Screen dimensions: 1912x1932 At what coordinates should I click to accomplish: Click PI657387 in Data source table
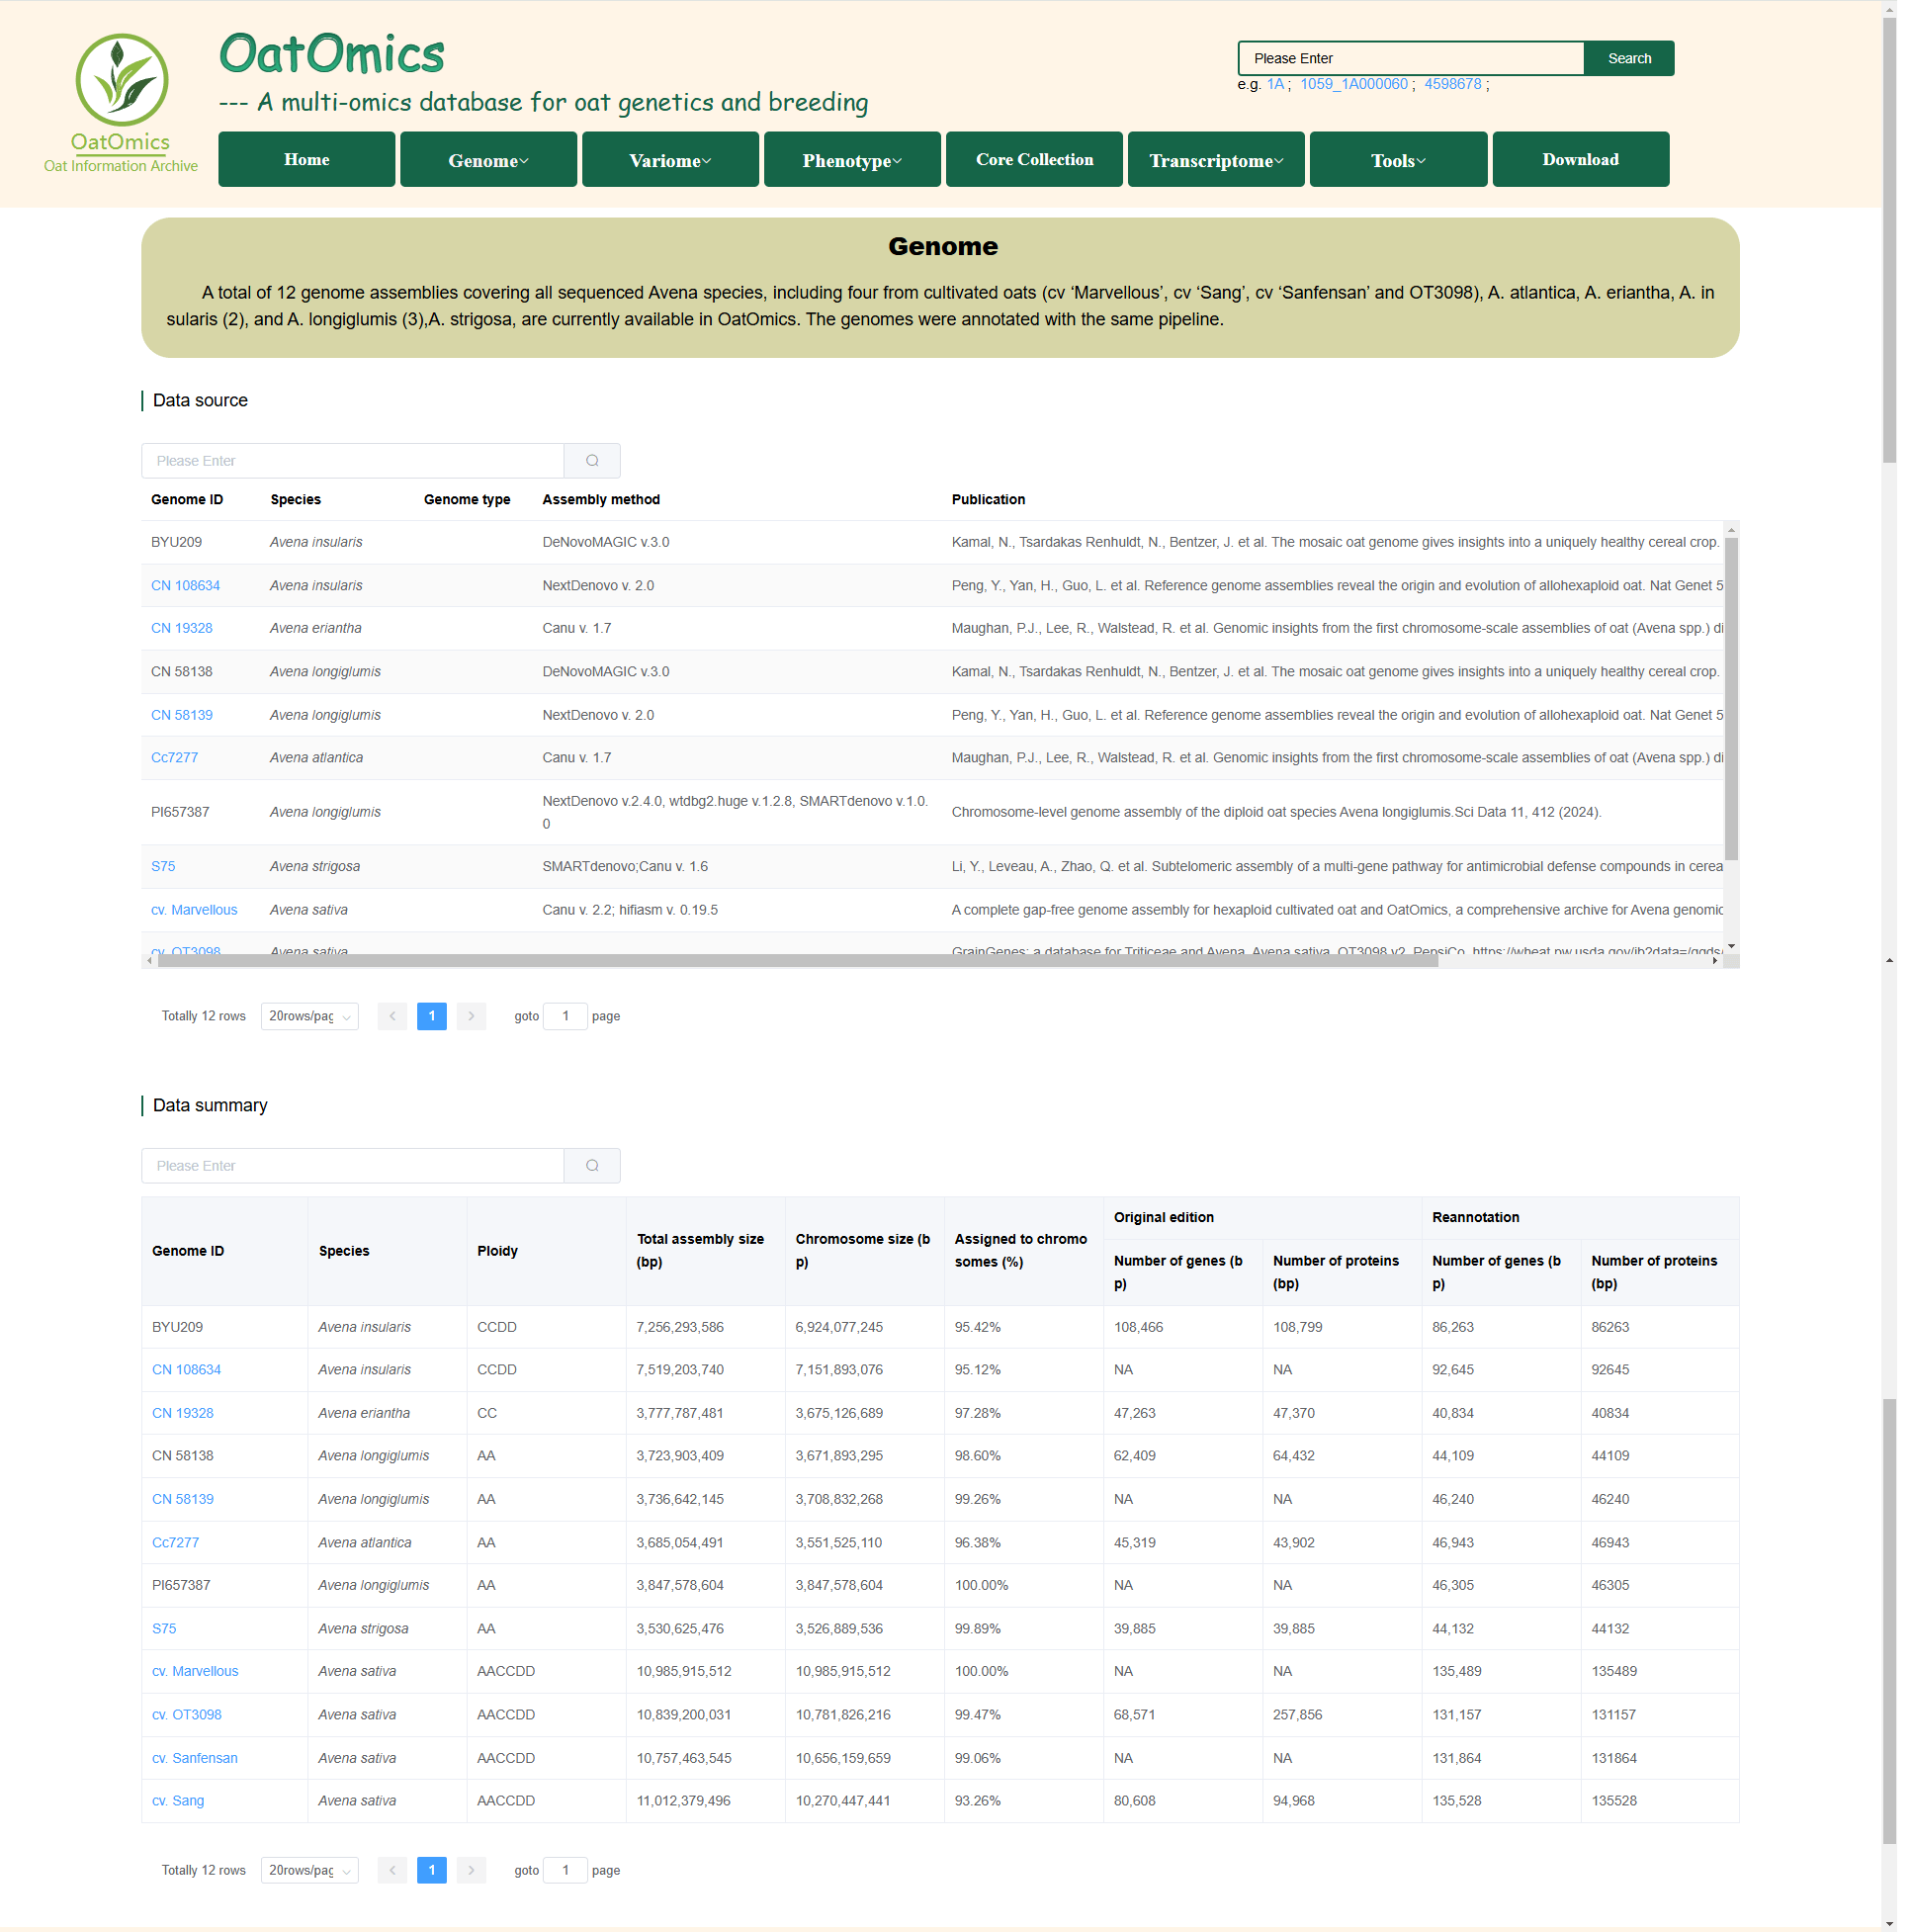pyautogui.click(x=180, y=813)
